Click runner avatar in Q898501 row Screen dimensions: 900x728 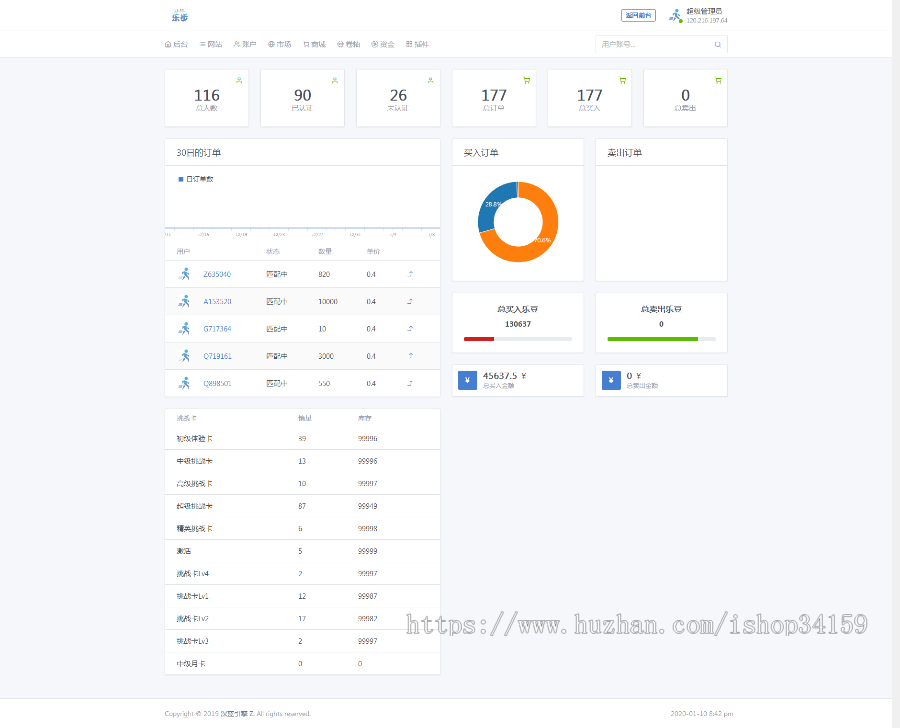pos(184,383)
